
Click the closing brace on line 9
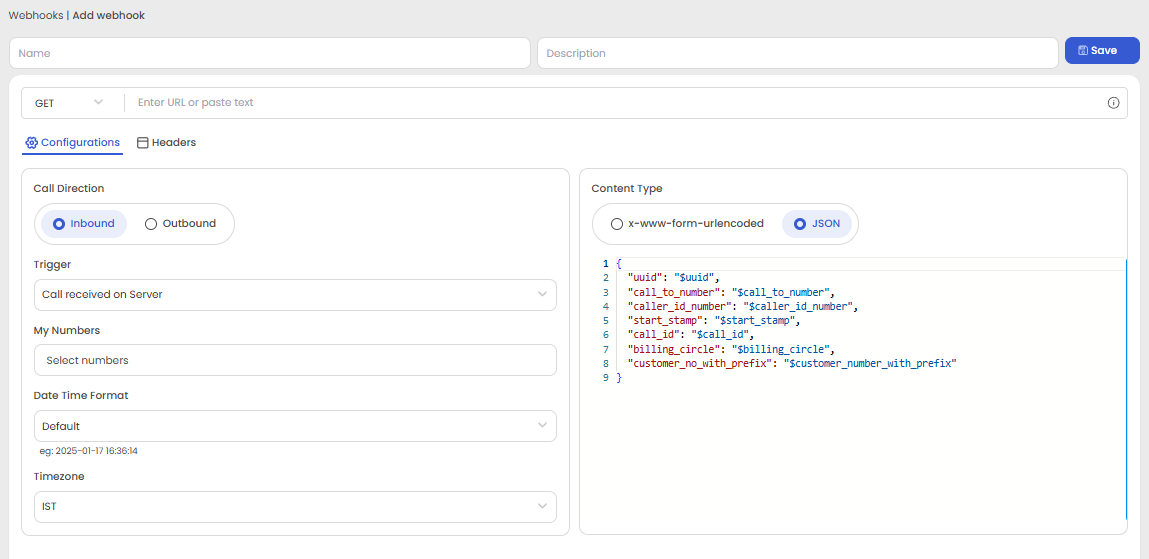pos(618,377)
